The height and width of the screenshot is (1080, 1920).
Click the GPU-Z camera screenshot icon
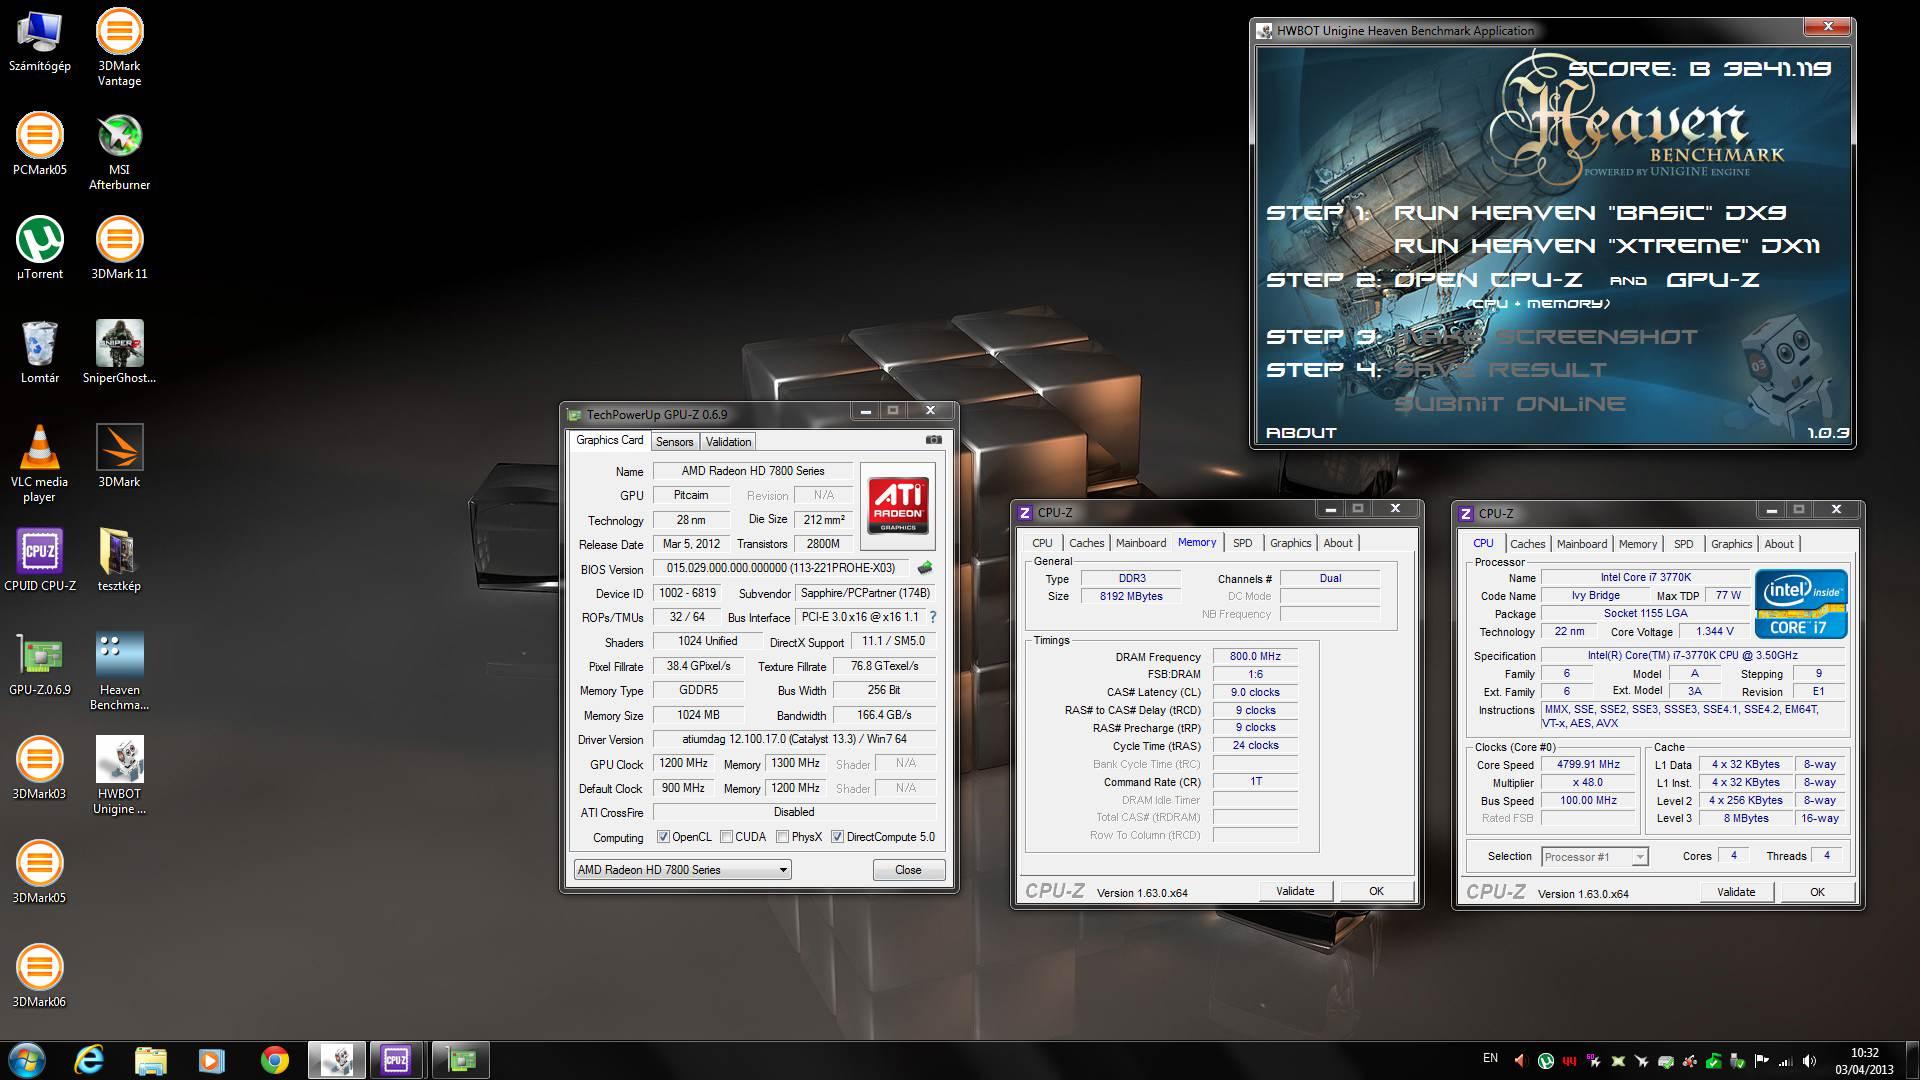coord(933,440)
